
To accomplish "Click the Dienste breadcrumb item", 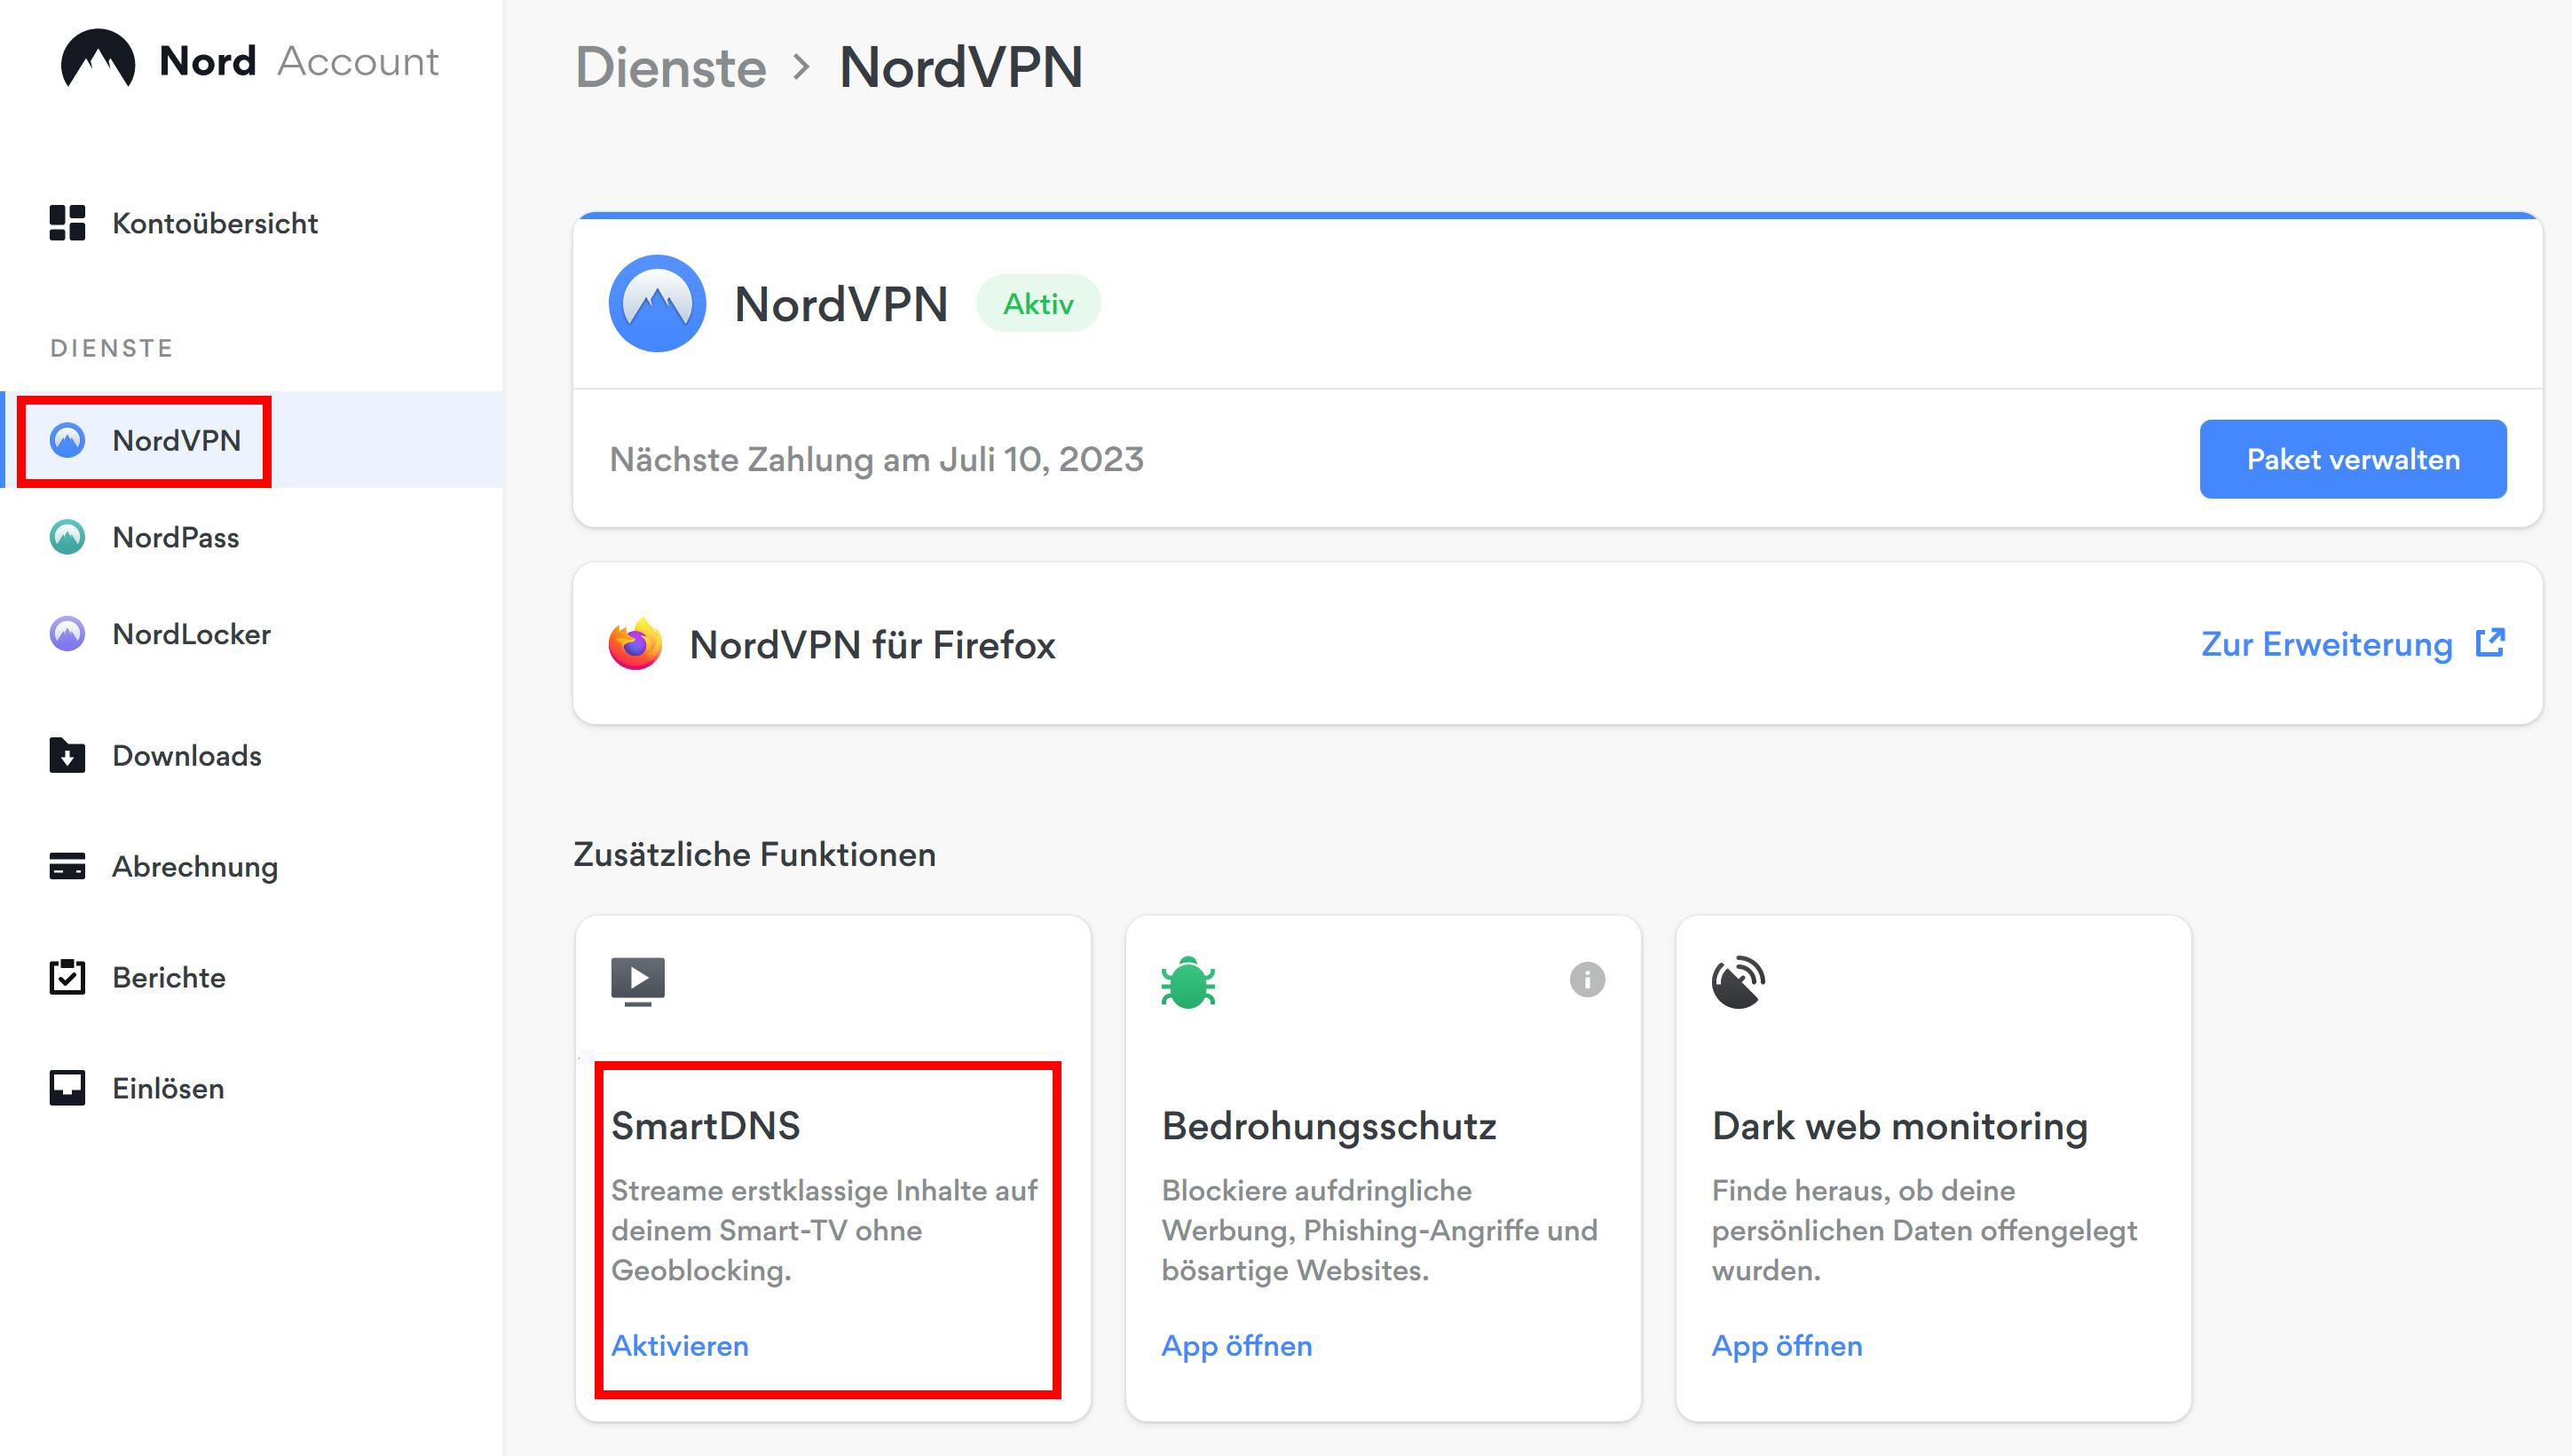I will click(672, 66).
